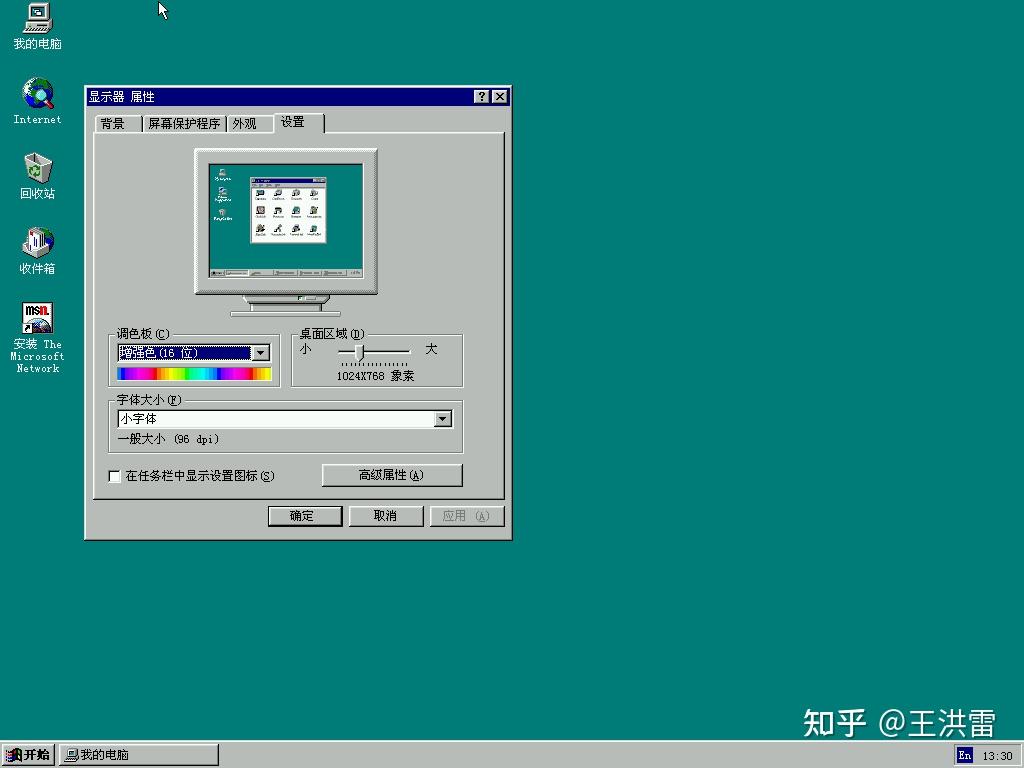This screenshot has width=1024, height=768.
Task: Adjust the 桌面区域 resolution slider
Action: click(359, 352)
